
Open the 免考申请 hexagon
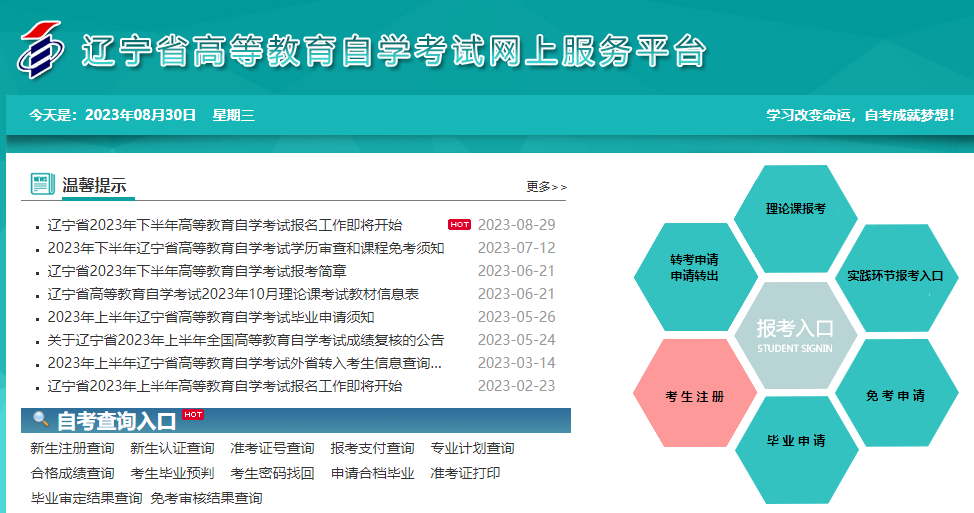pos(895,395)
